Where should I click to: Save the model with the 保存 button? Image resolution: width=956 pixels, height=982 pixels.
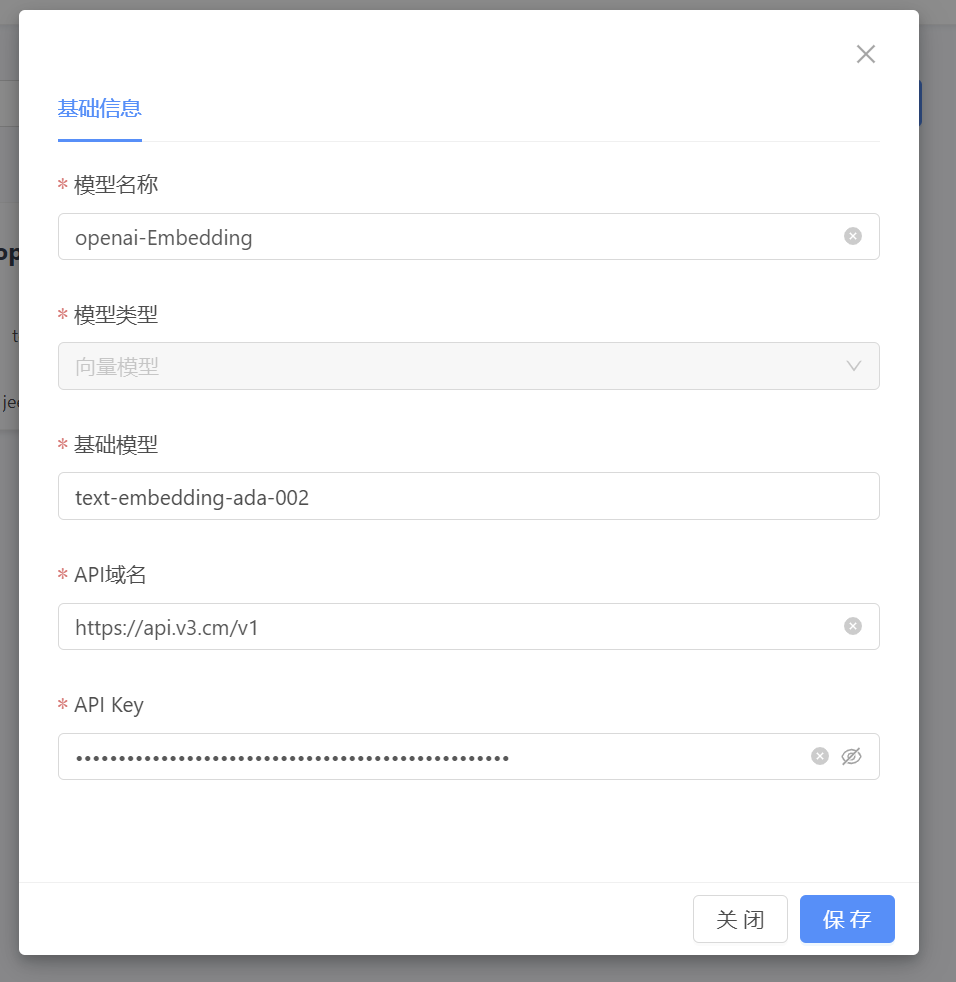tap(847, 918)
